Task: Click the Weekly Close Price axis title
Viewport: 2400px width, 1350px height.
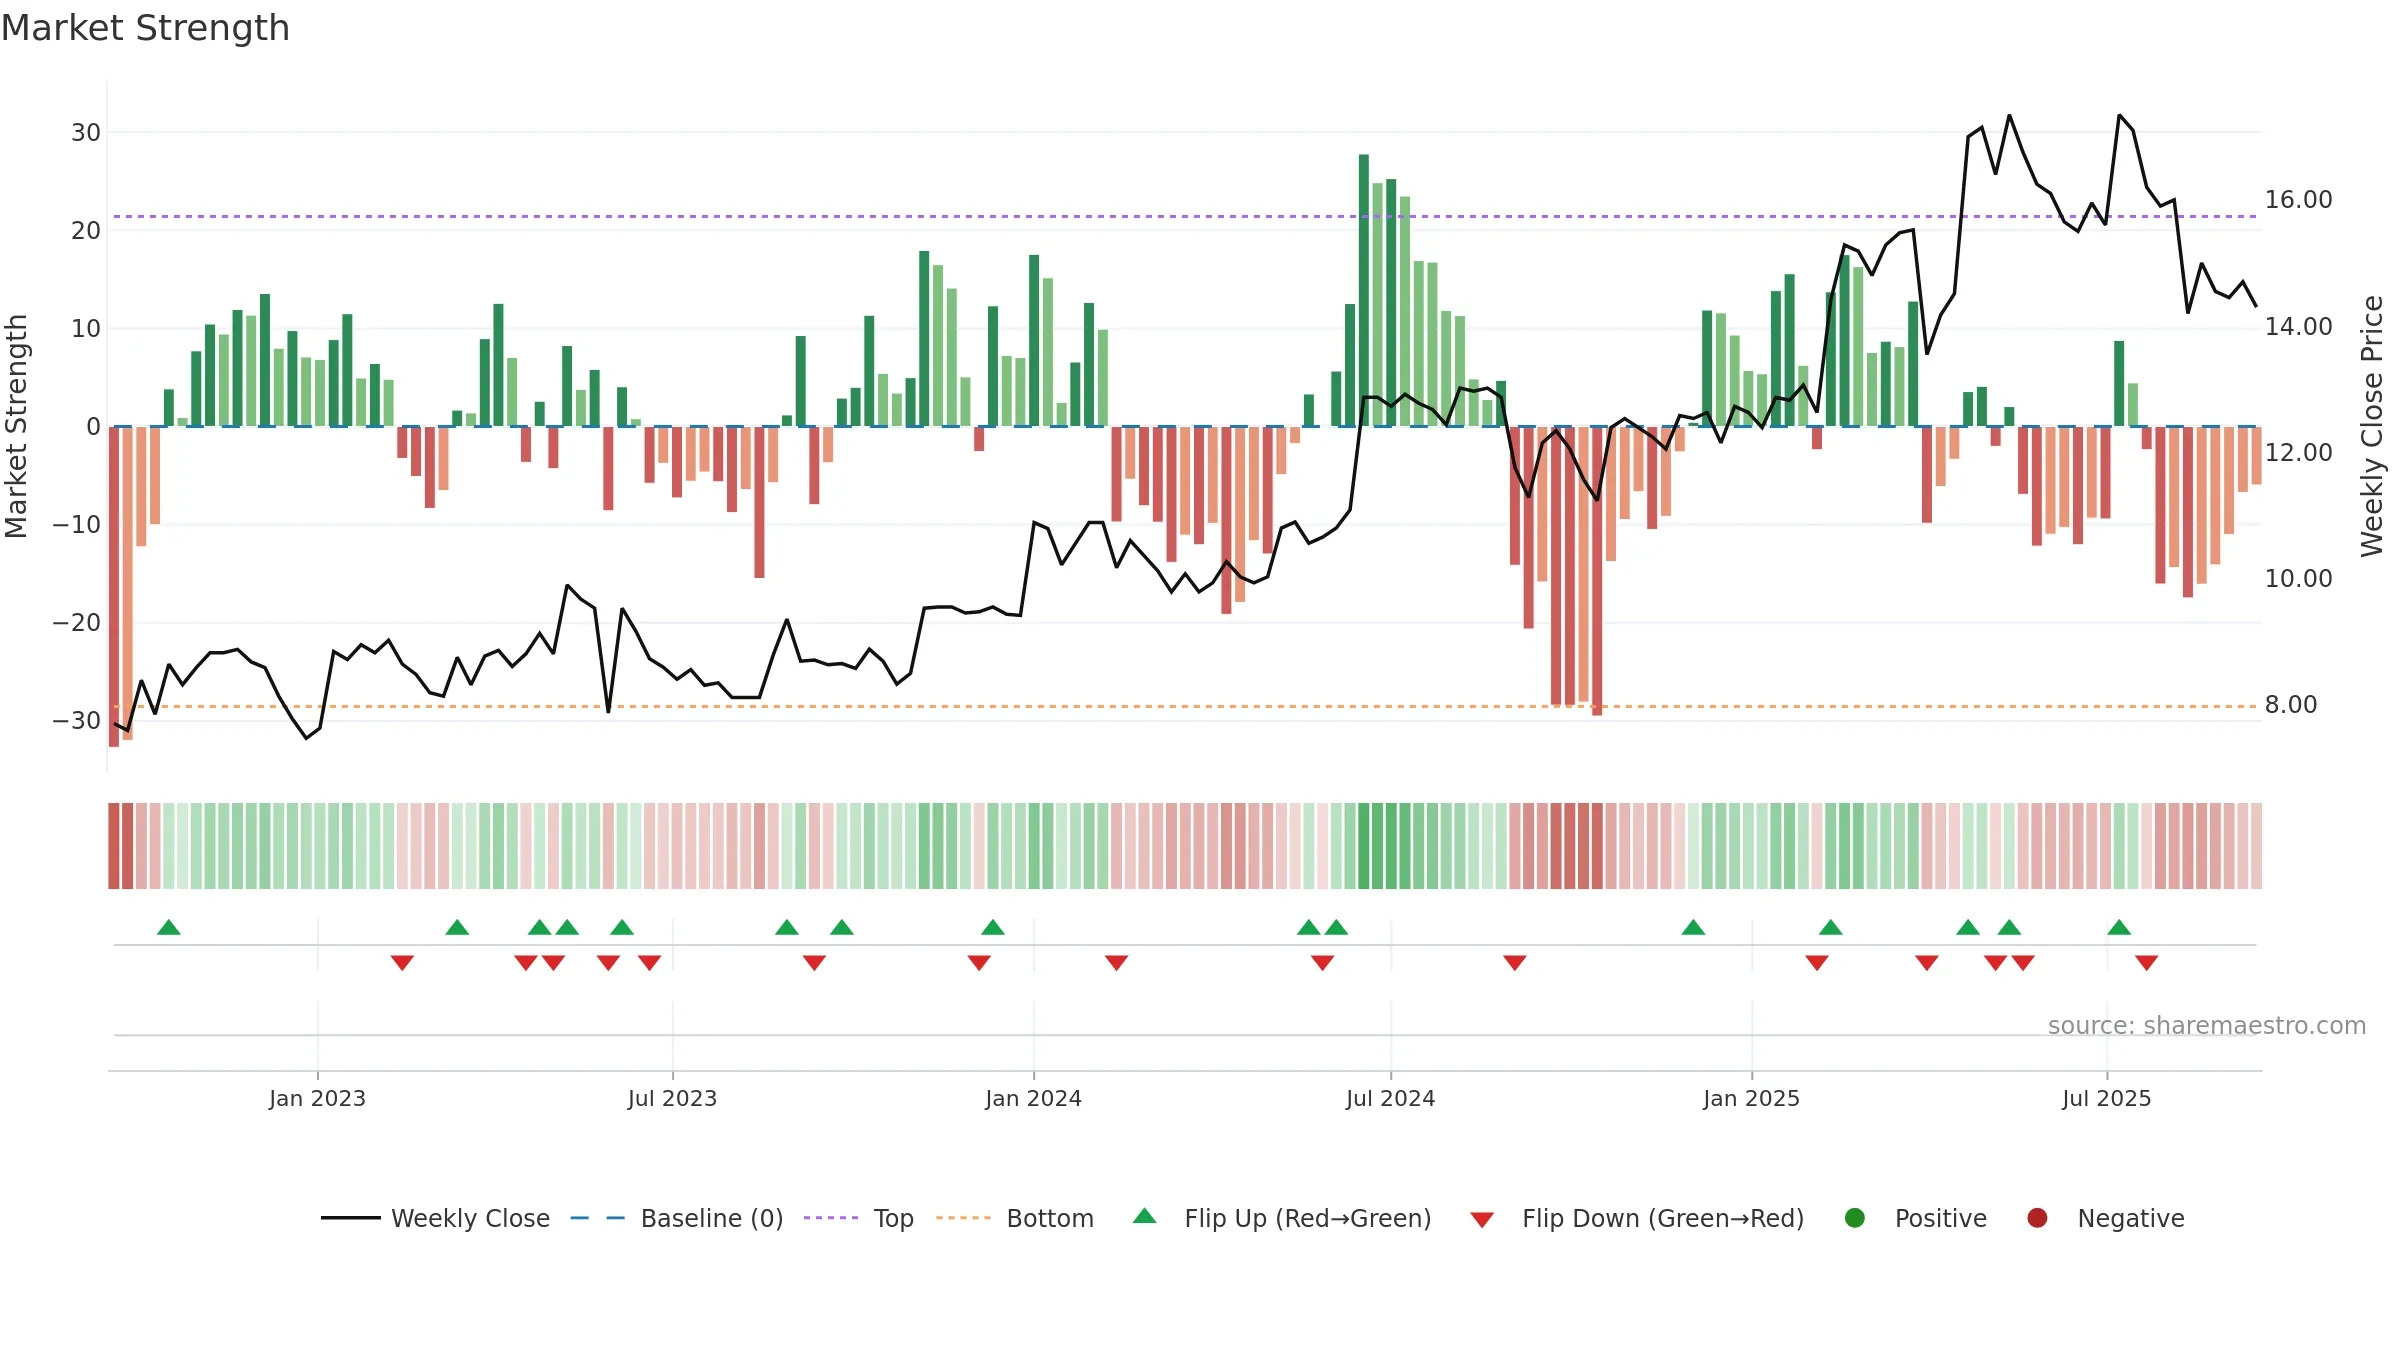Action: click(2372, 426)
